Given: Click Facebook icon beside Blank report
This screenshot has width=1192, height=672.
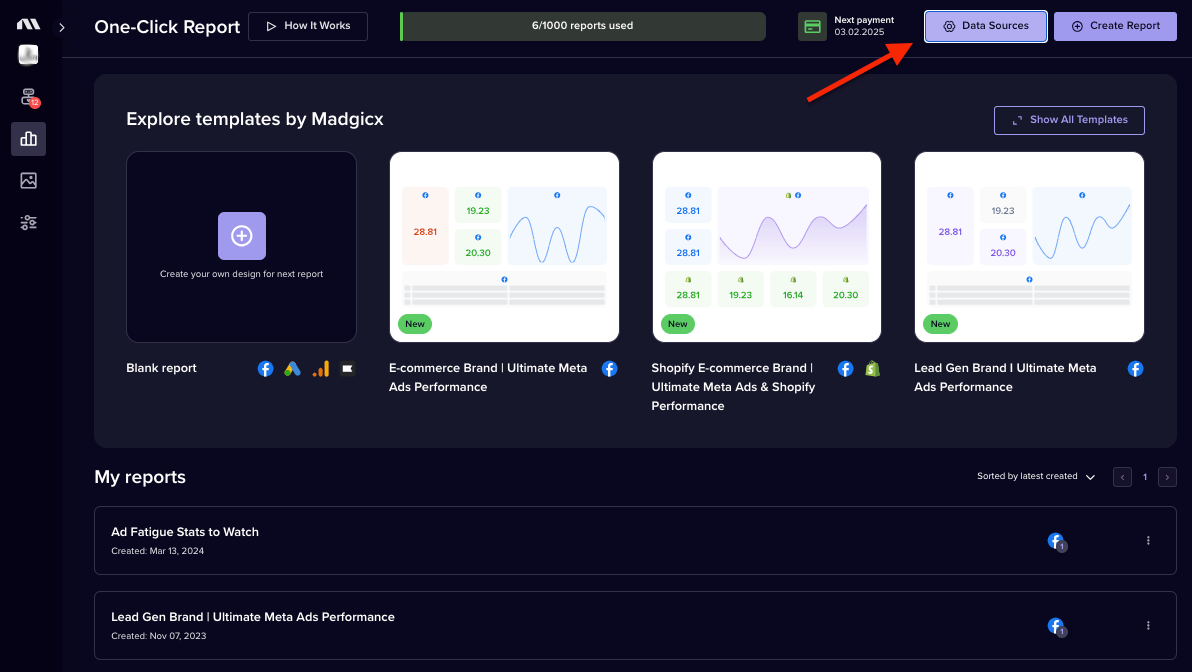Looking at the screenshot, I should 265,369.
